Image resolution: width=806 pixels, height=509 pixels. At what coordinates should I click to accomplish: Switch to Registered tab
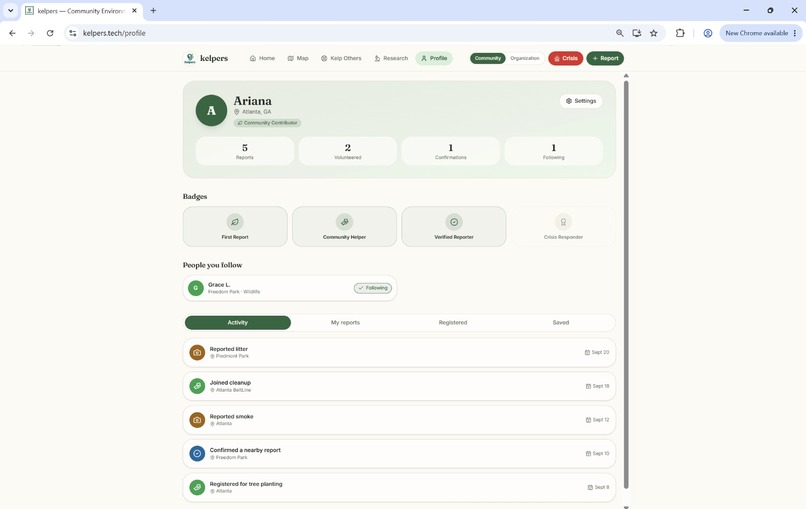pyautogui.click(x=453, y=322)
